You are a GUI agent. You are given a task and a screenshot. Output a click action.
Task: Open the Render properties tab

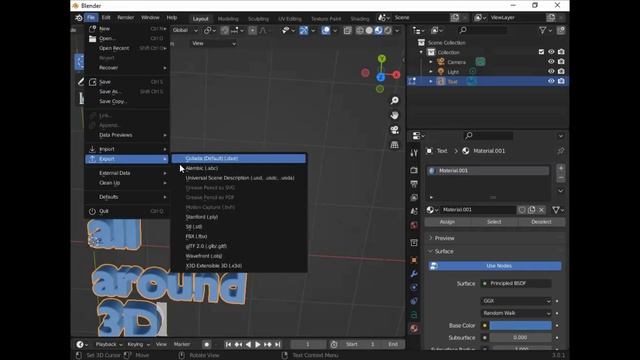tap(414, 170)
